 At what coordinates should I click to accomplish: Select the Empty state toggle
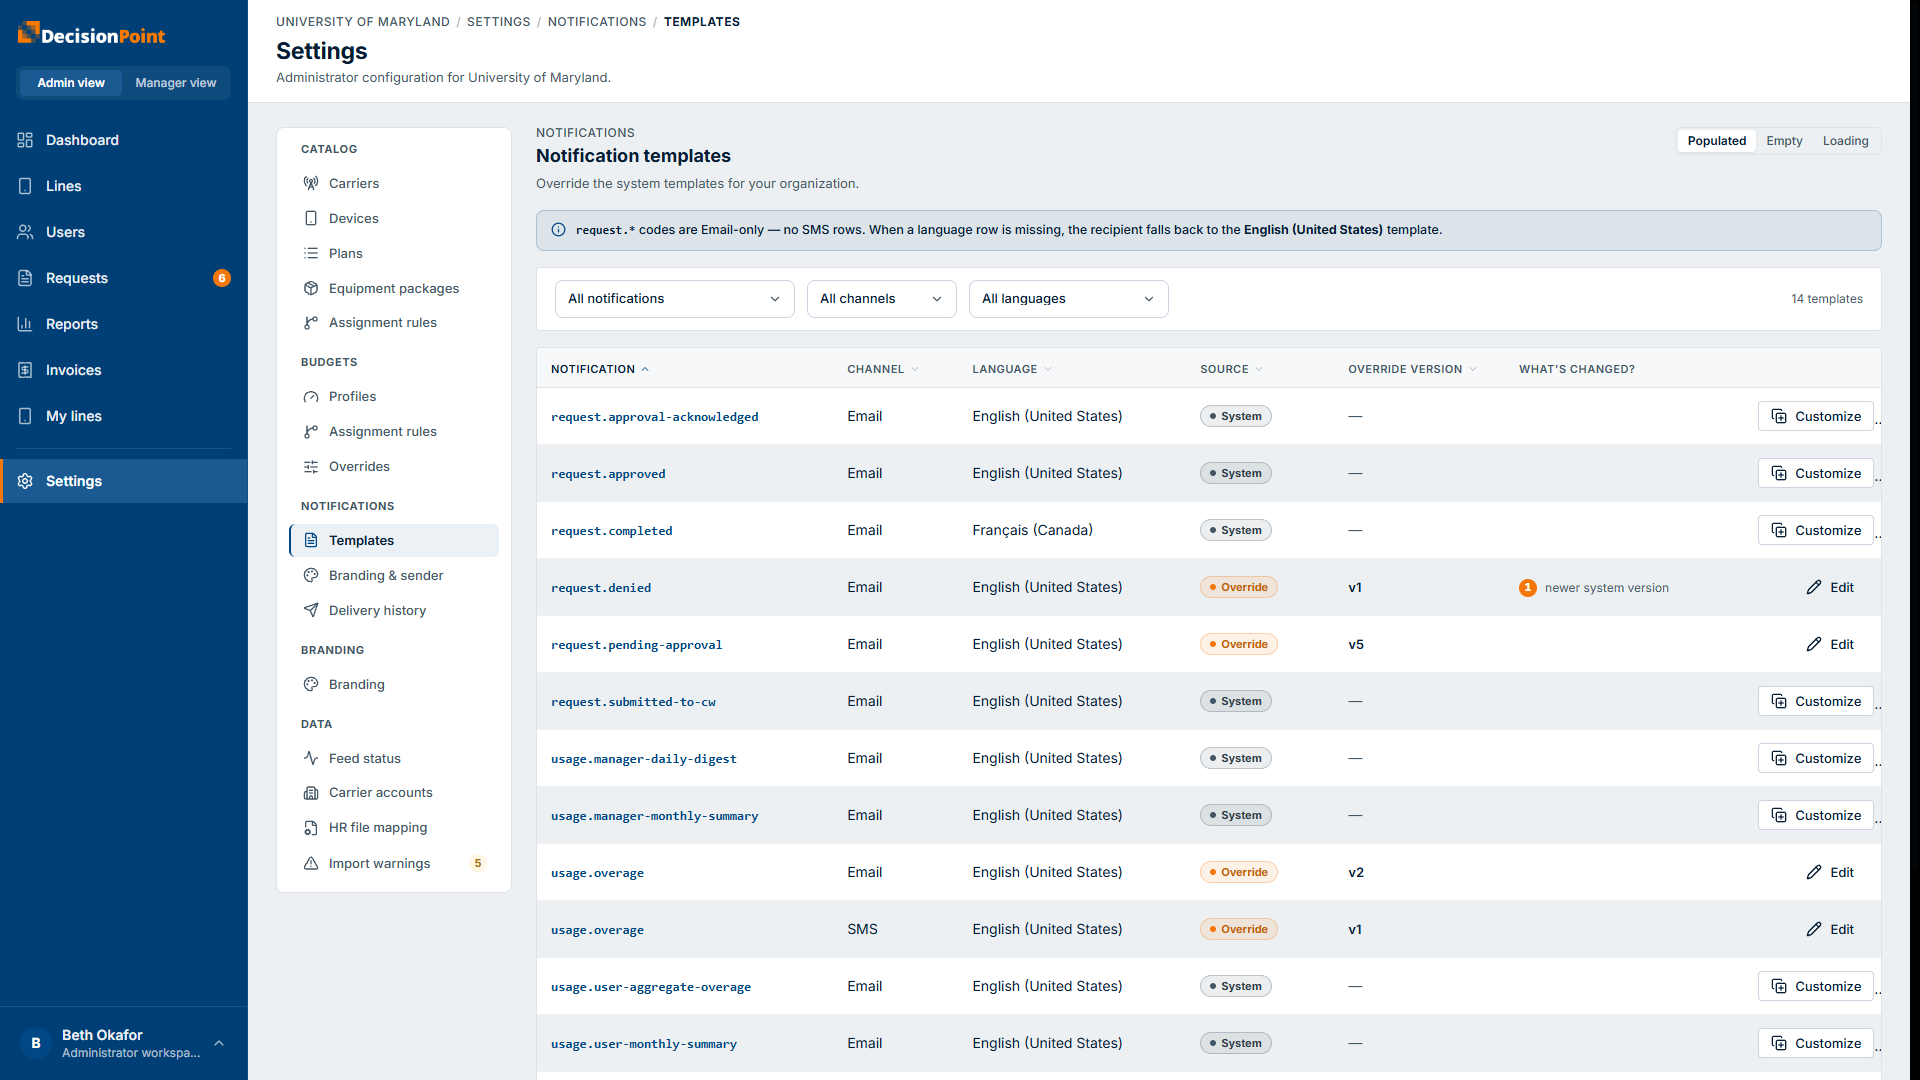click(1784, 141)
